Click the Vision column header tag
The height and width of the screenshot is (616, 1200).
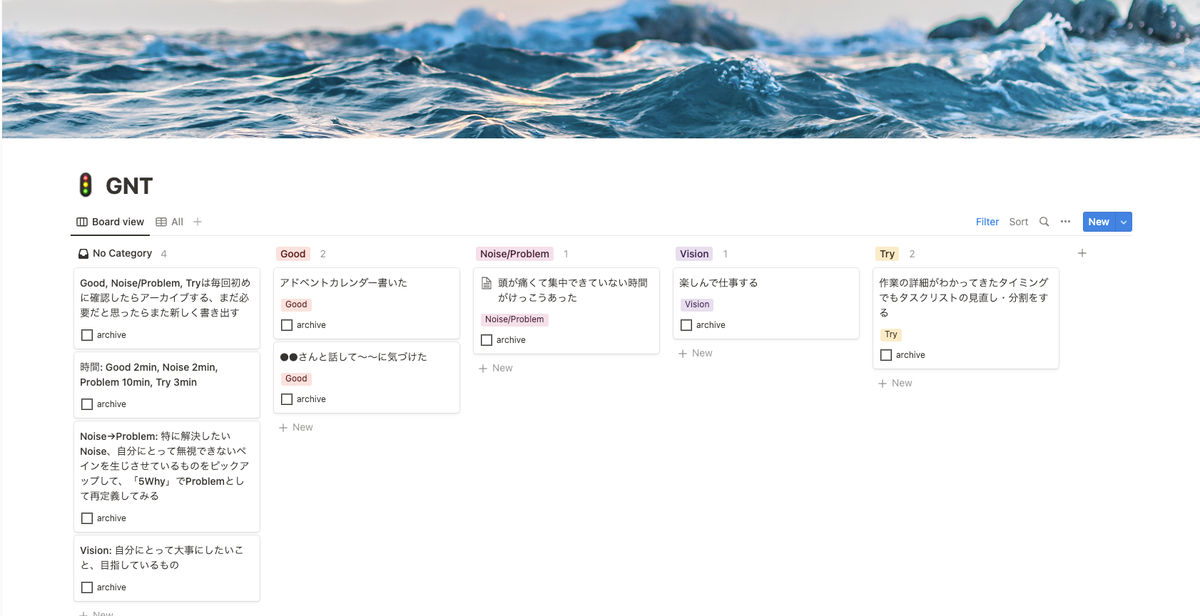click(694, 254)
